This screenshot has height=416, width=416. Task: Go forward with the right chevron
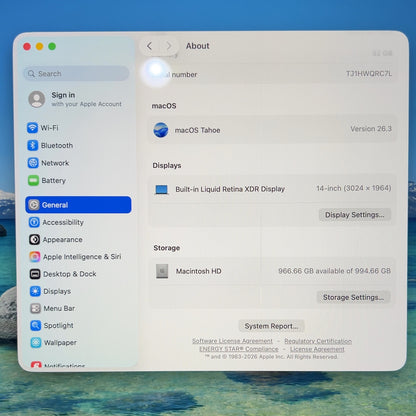pyautogui.click(x=169, y=46)
